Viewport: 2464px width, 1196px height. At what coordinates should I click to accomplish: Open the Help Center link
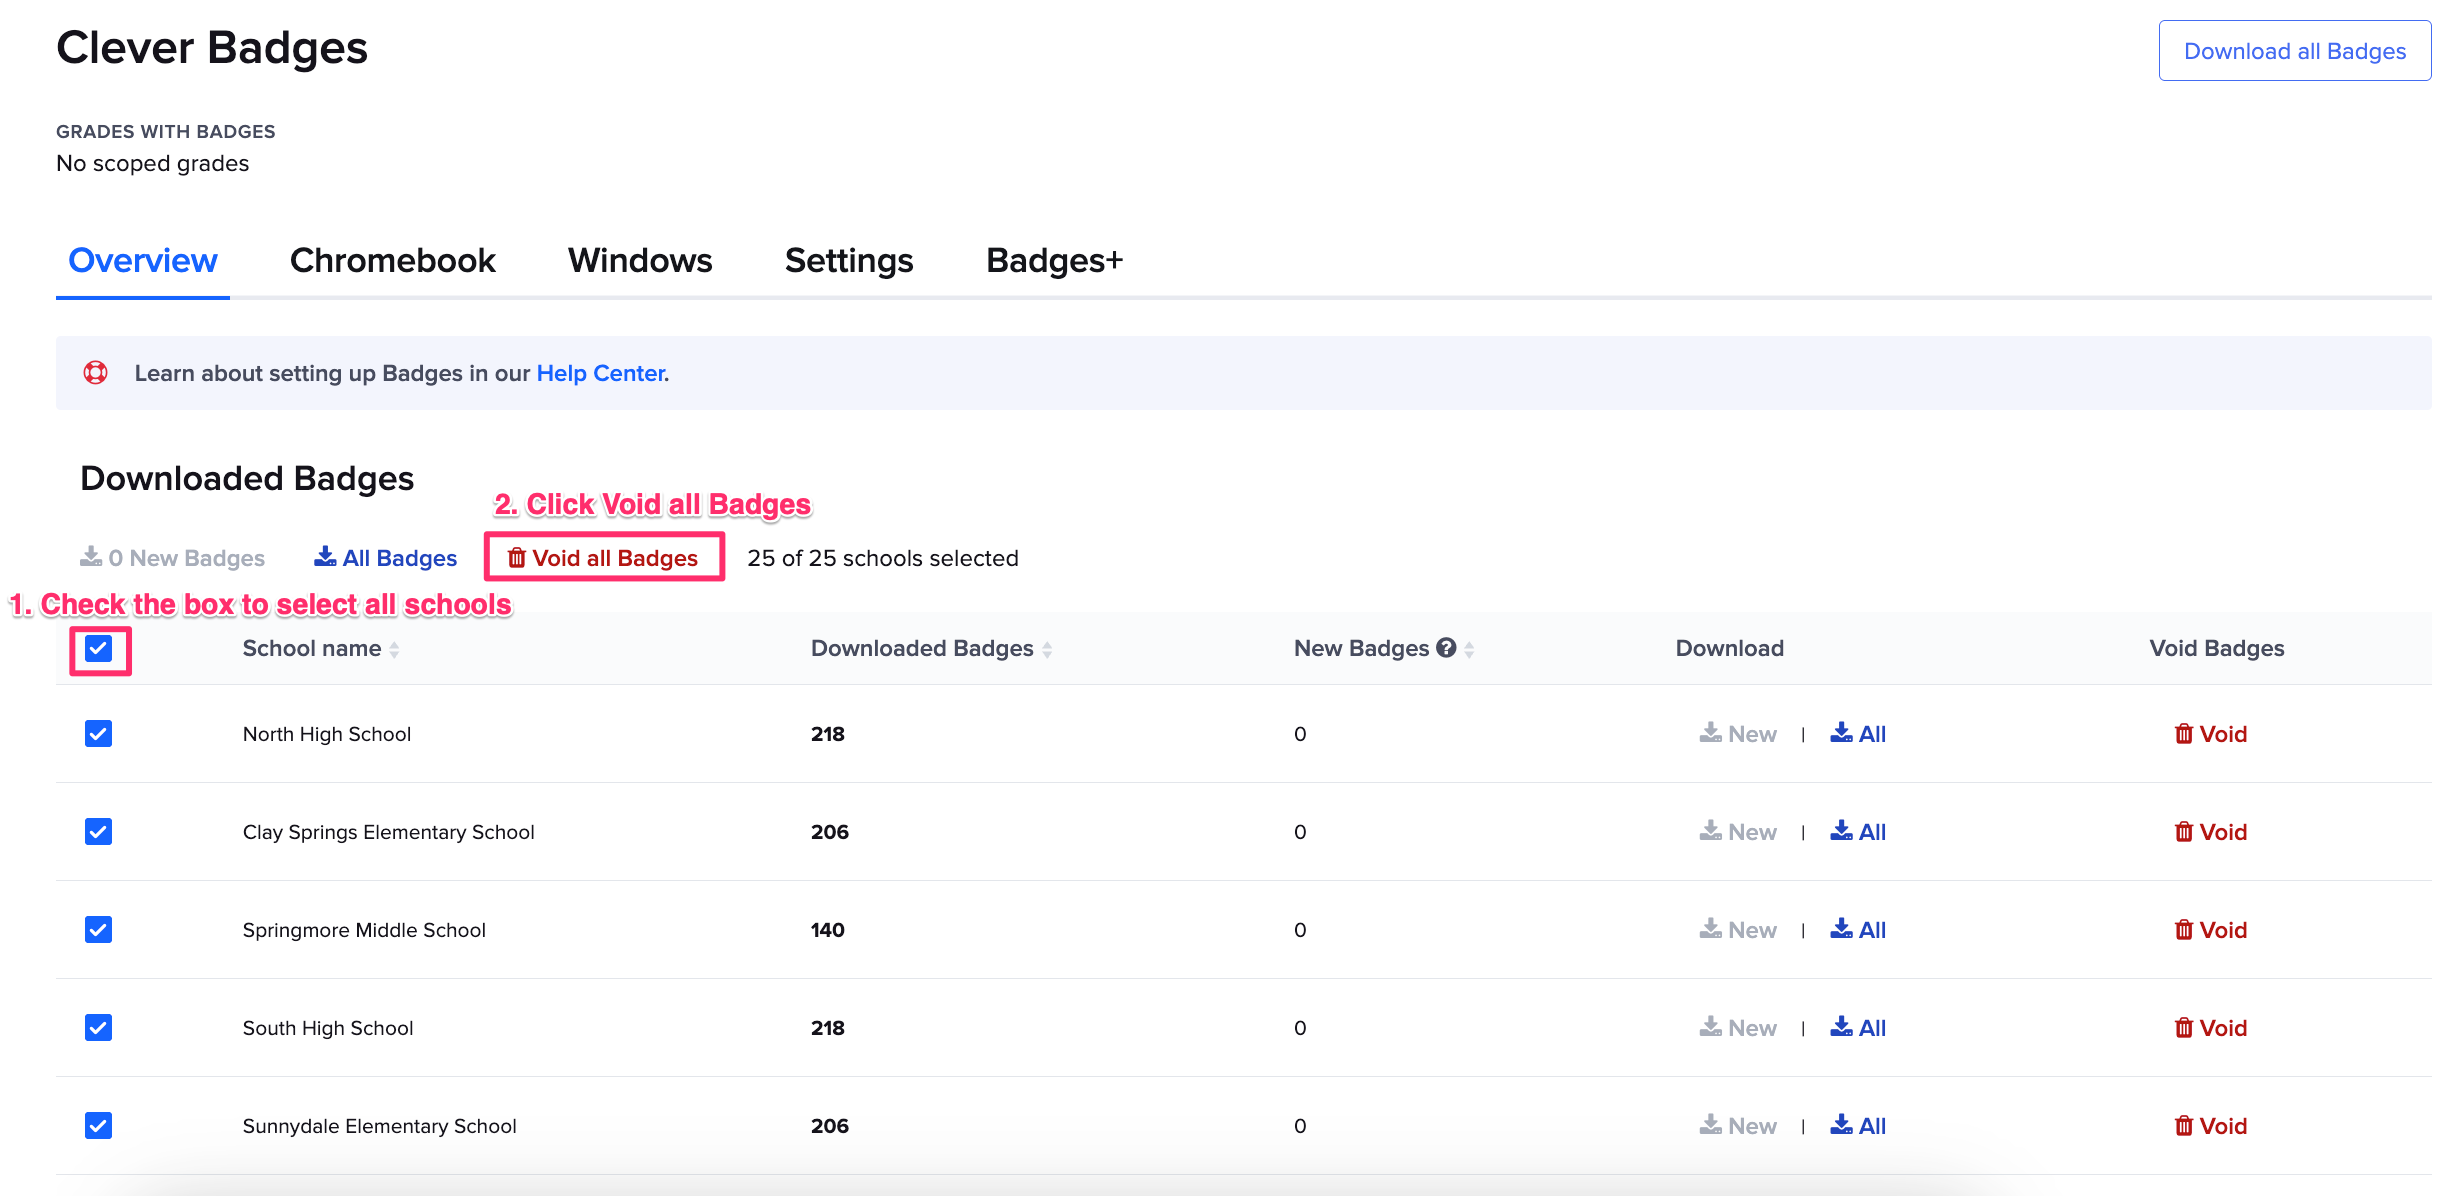point(601,373)
